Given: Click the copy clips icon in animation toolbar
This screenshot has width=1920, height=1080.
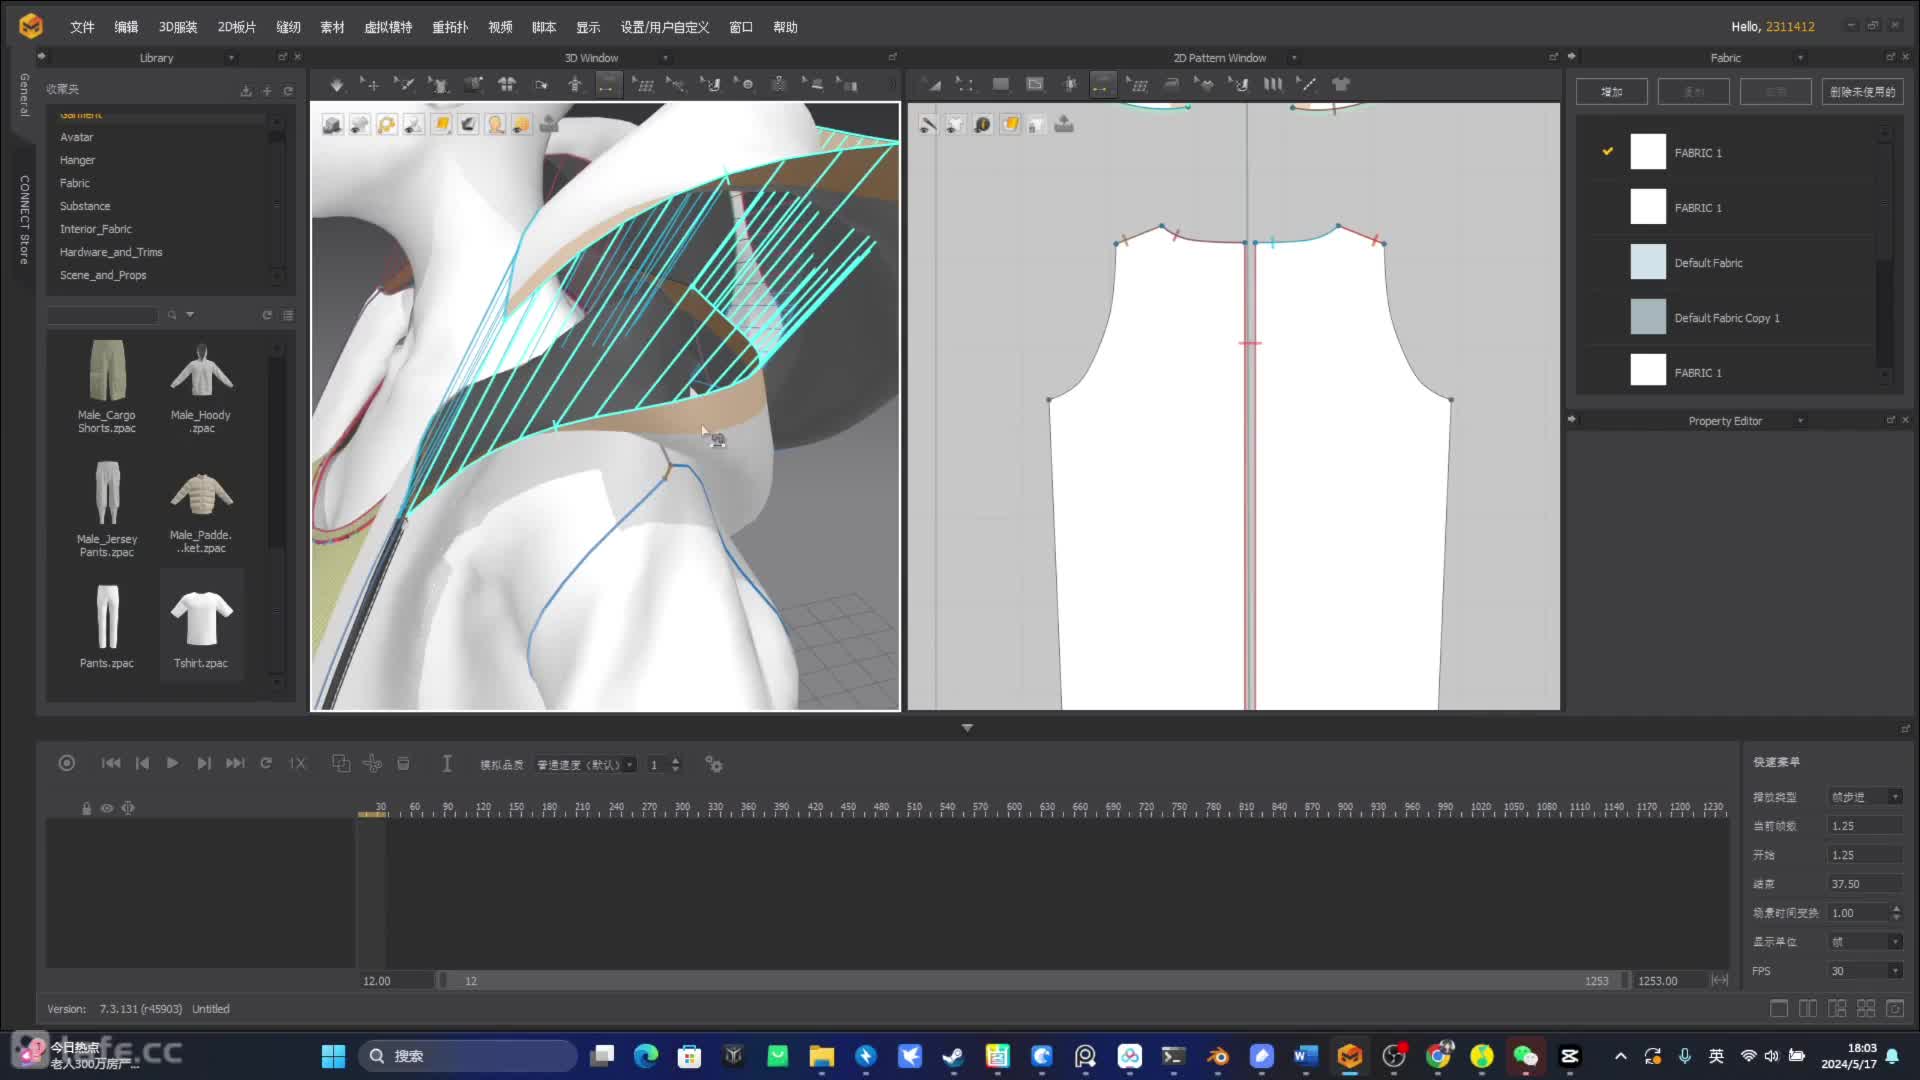Looking at the screenshot, I should tap(341, 764).
